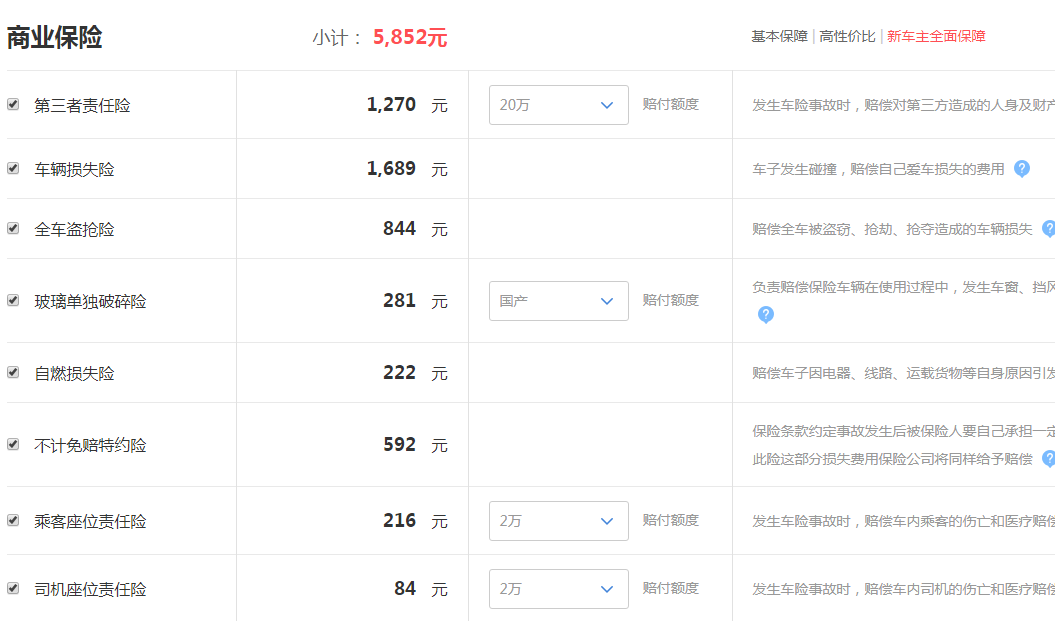Disable the 自燃损失险 checkbox

point(13,372)
